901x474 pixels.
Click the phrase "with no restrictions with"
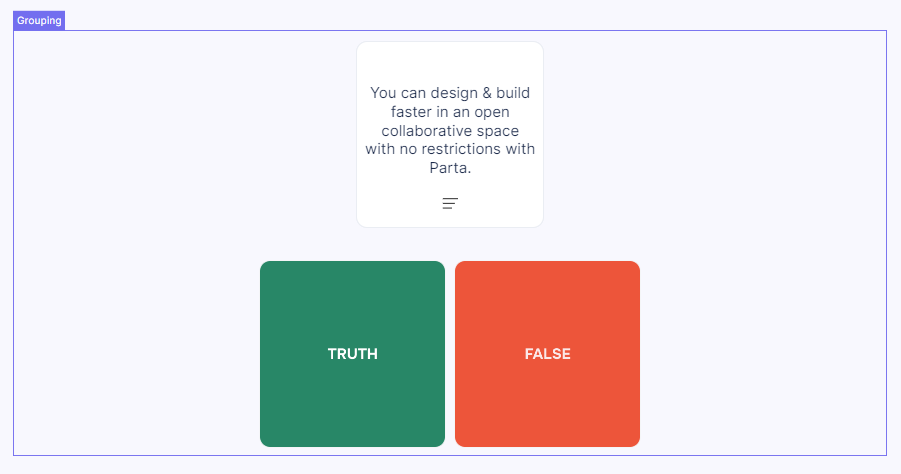[450, 150]
